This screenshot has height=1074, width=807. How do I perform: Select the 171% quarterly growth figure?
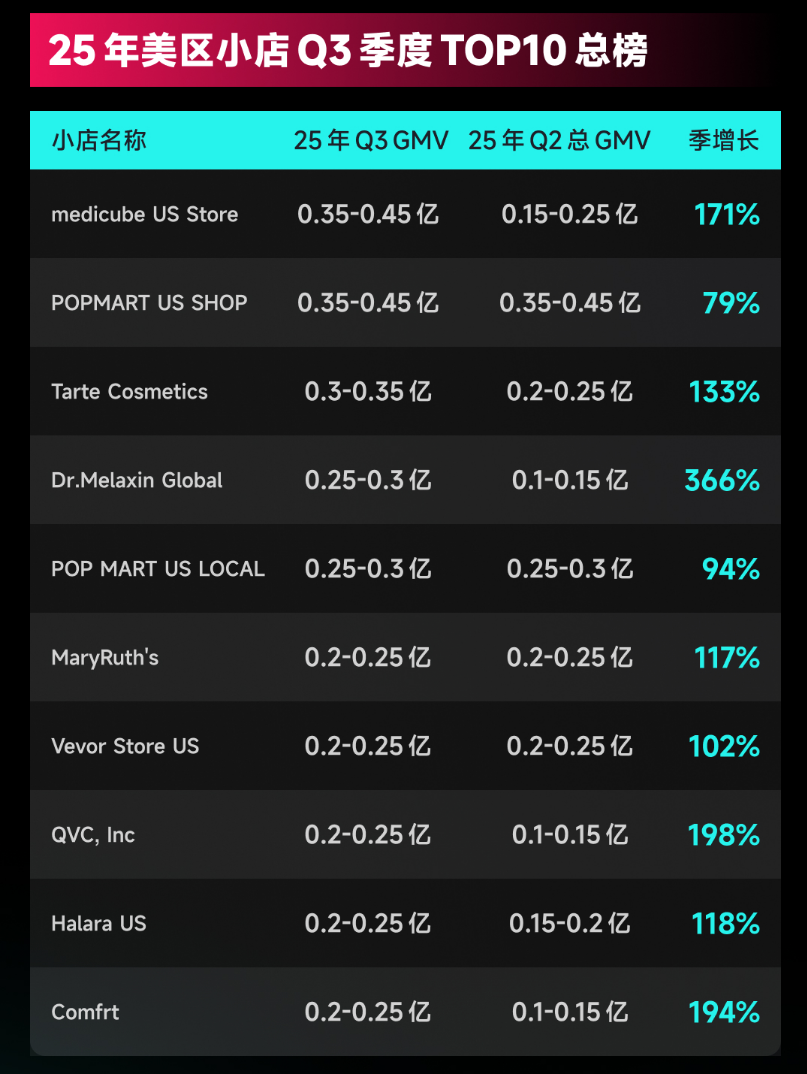(727, 214)
